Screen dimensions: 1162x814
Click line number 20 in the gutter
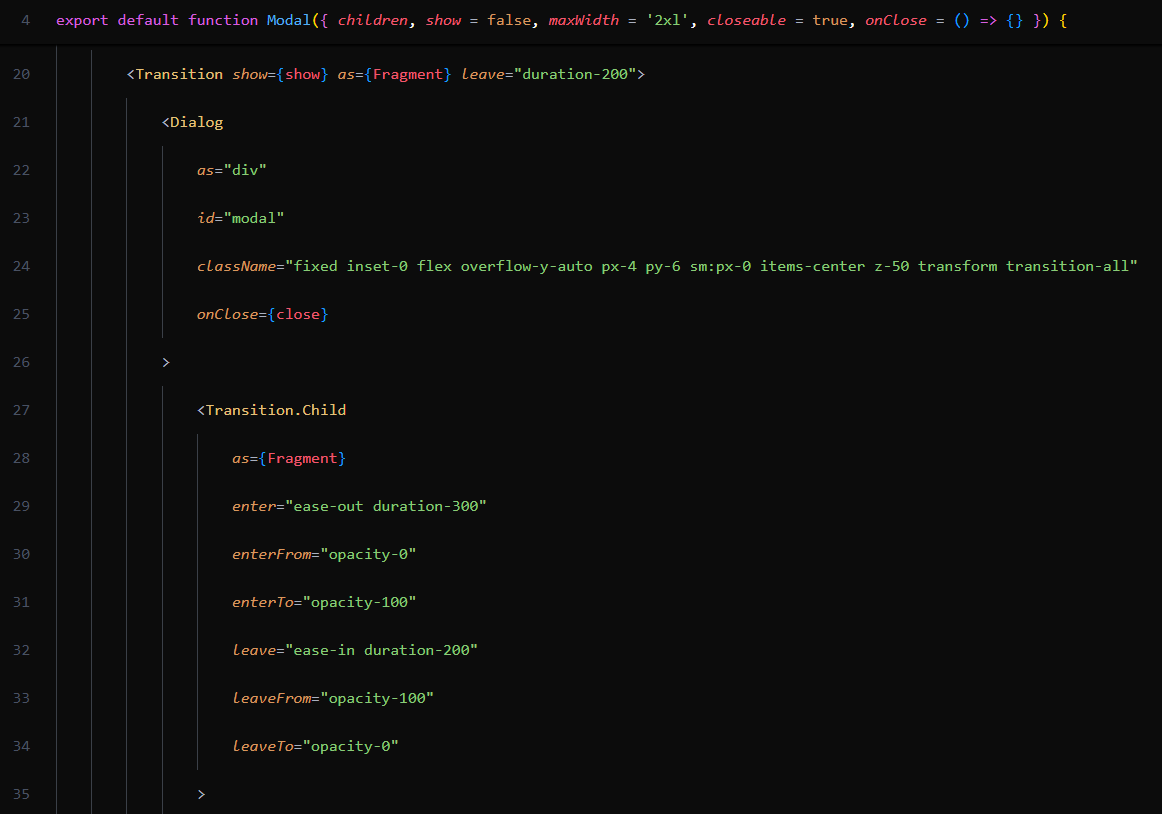pyautogui.click(x=21, y=74)
